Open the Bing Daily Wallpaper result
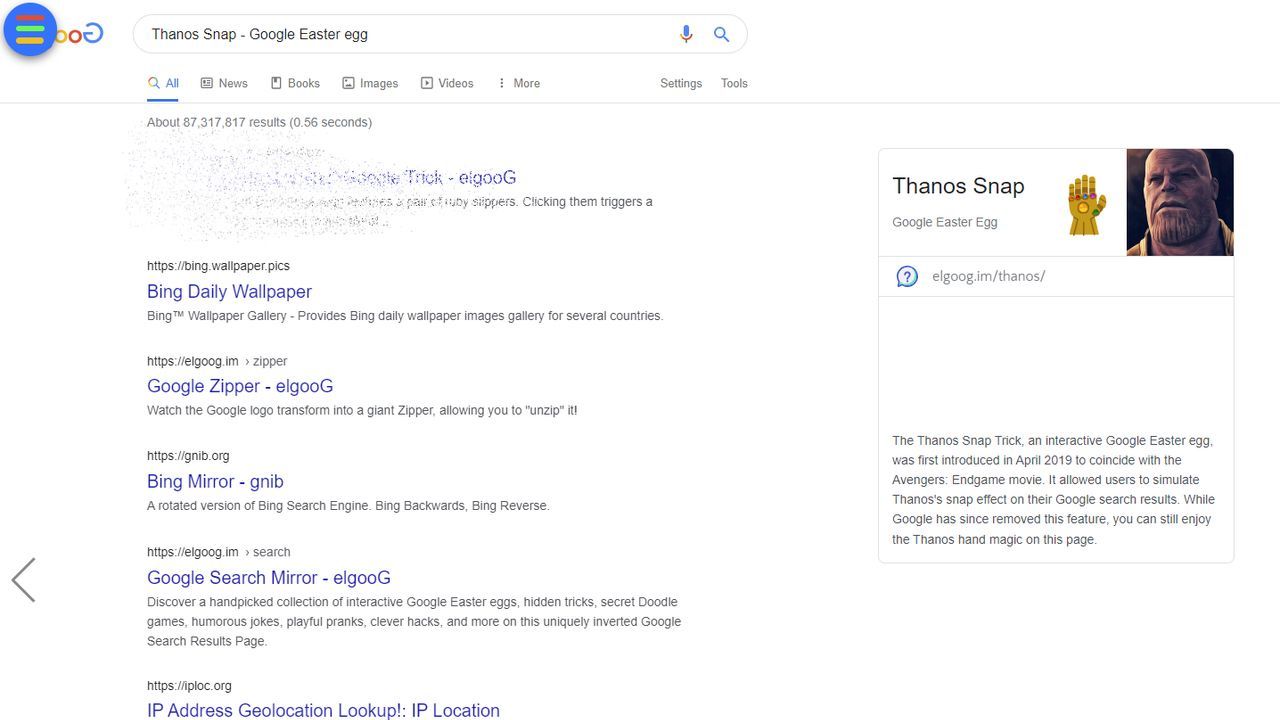1280x720 pixels. (x=229, y=291)
